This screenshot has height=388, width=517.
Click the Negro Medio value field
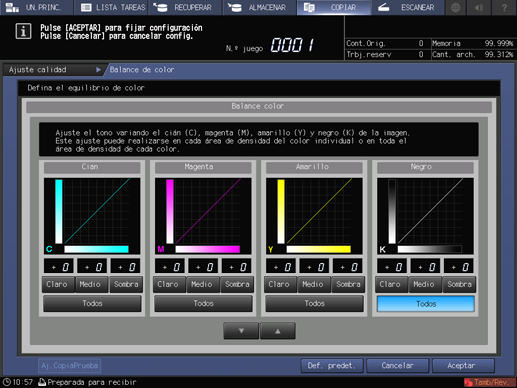(x=425, y=266)
